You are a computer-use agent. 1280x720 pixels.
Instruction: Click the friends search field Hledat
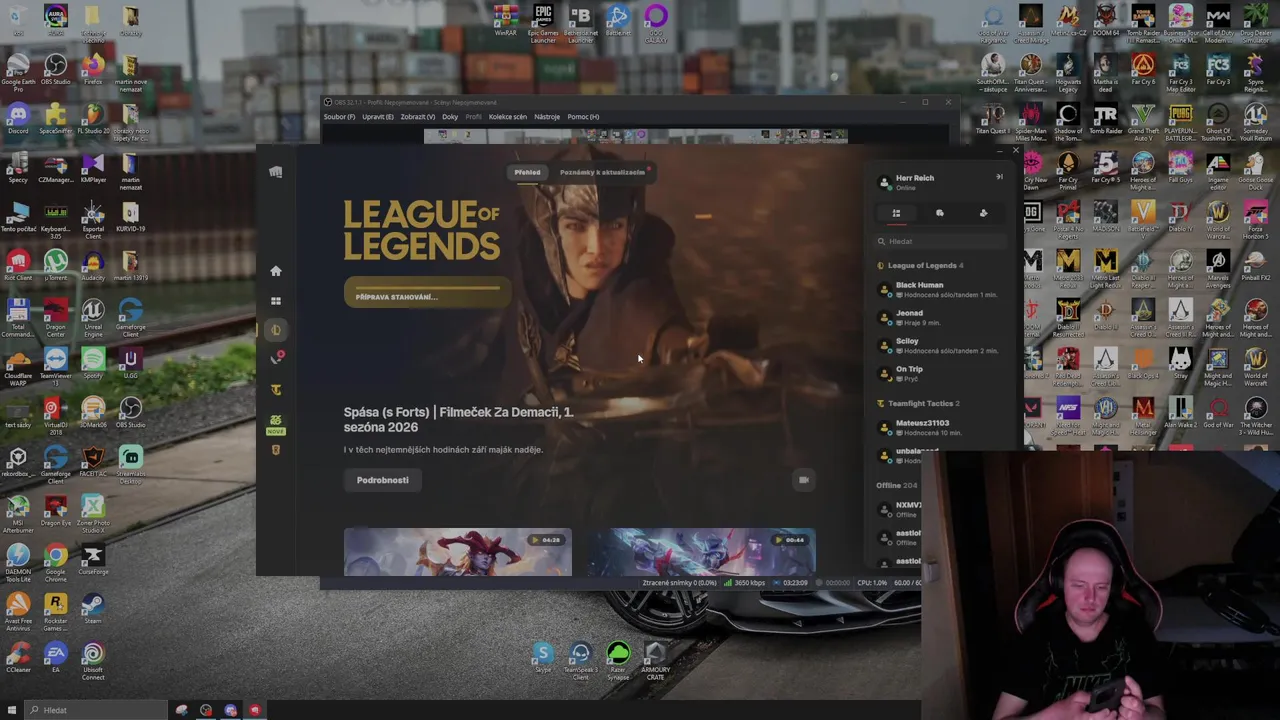click(940, 241)
